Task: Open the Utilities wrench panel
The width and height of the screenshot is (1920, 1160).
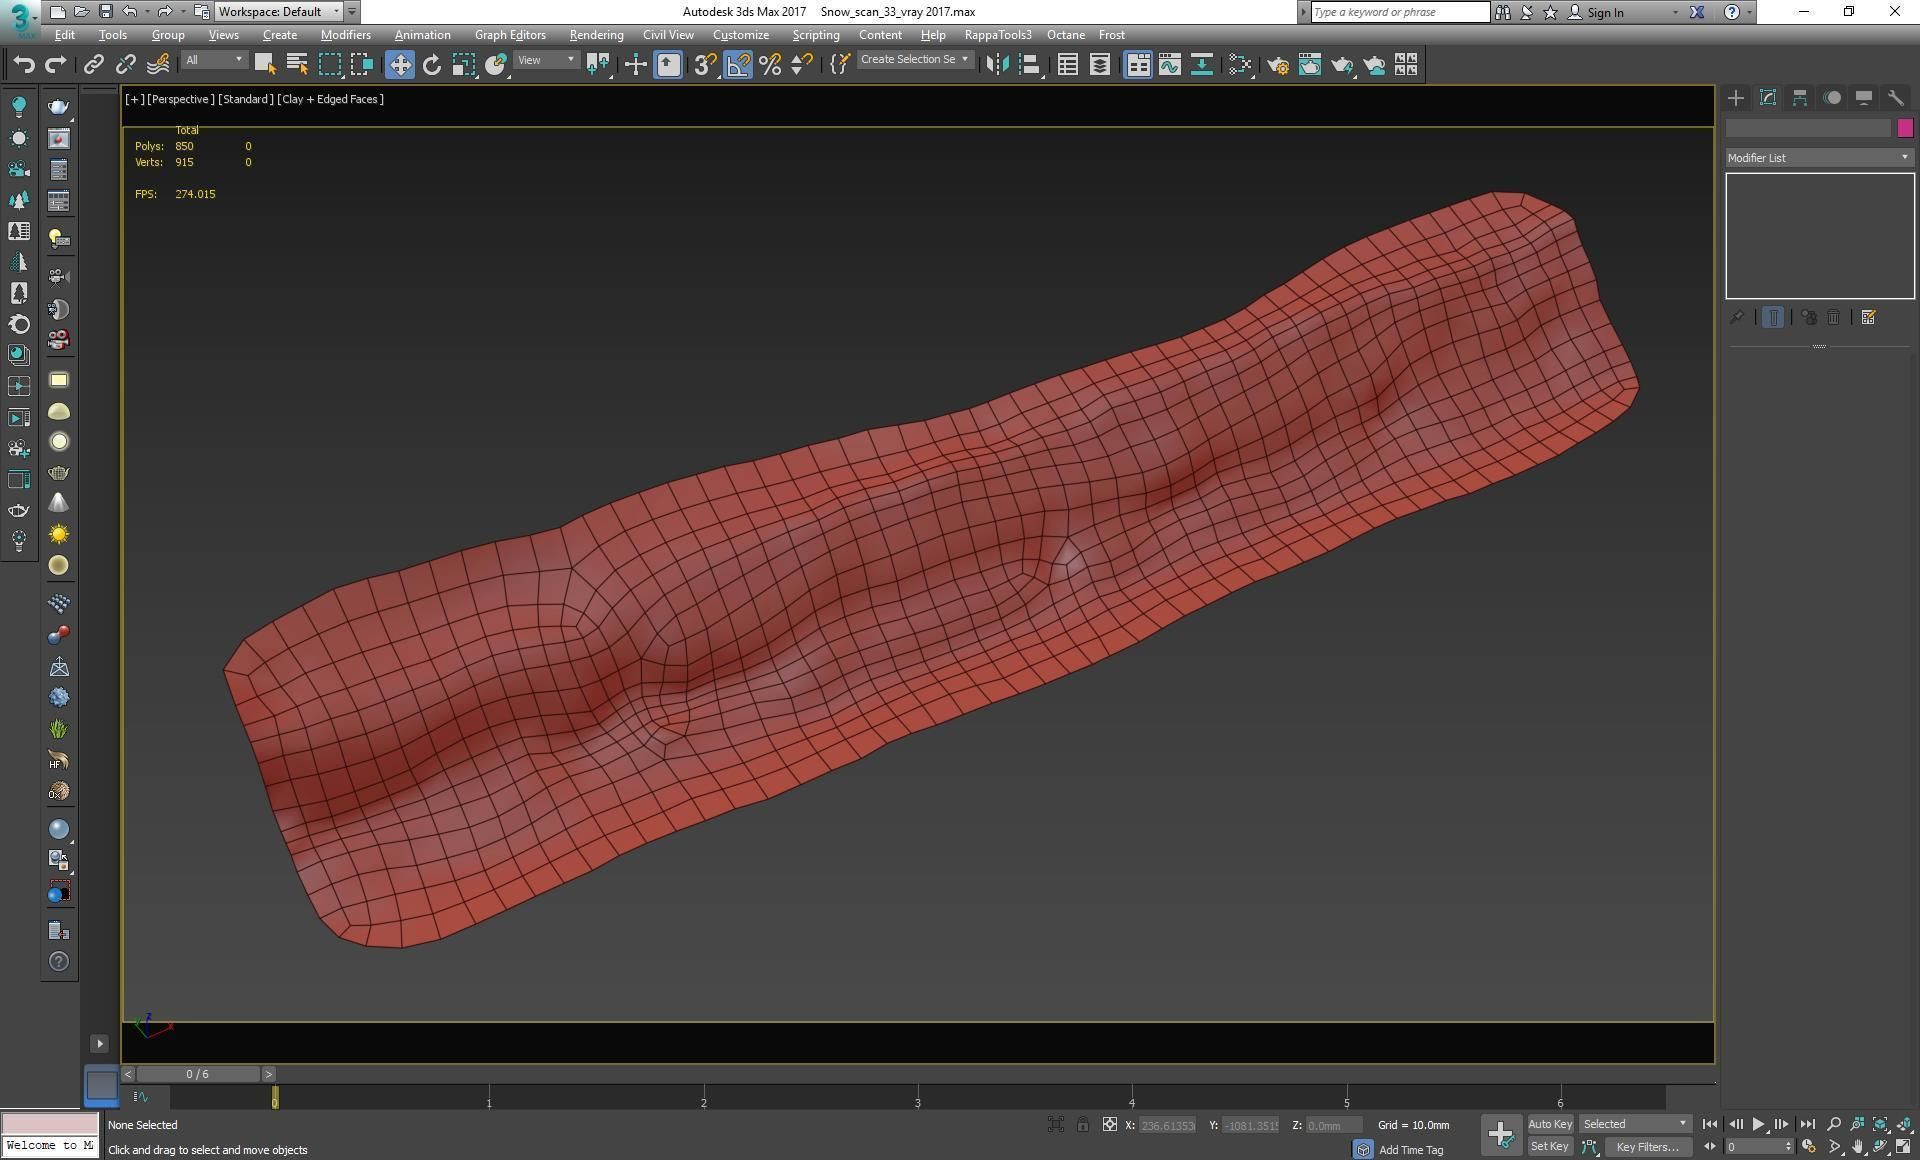Action: 1895,98
